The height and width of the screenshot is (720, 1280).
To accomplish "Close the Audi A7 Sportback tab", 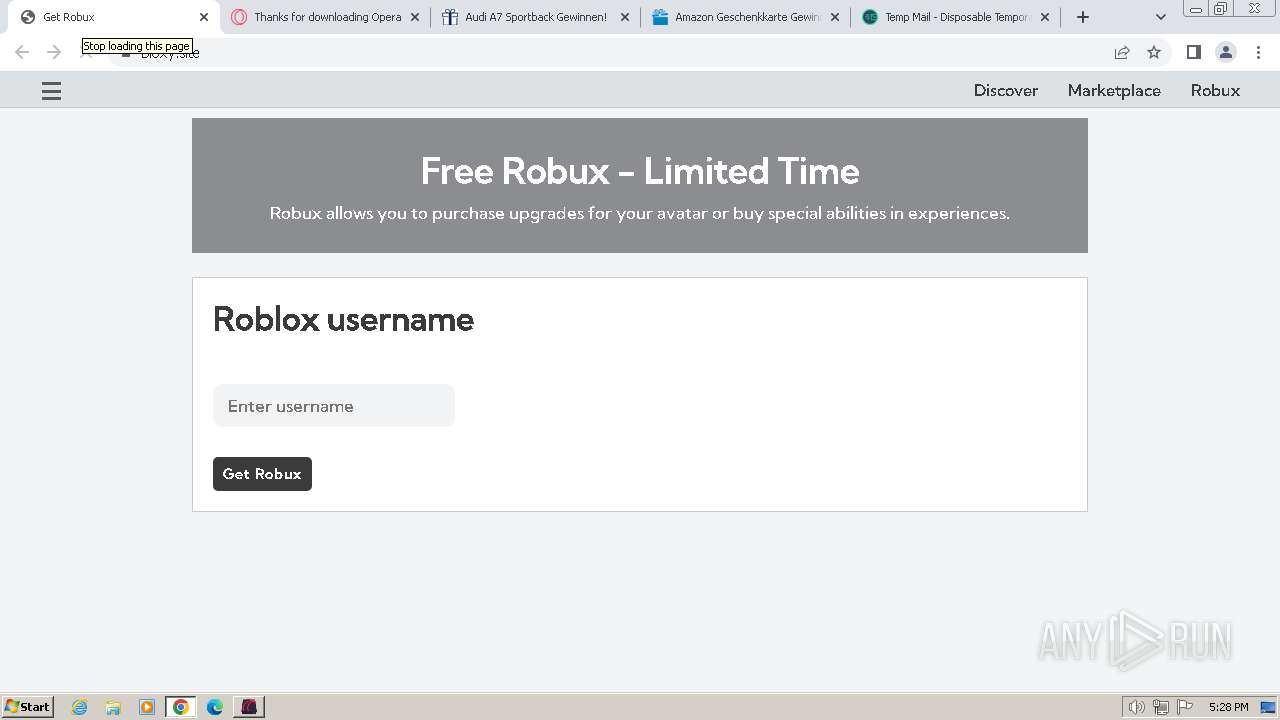I will (x=625, y=17).
